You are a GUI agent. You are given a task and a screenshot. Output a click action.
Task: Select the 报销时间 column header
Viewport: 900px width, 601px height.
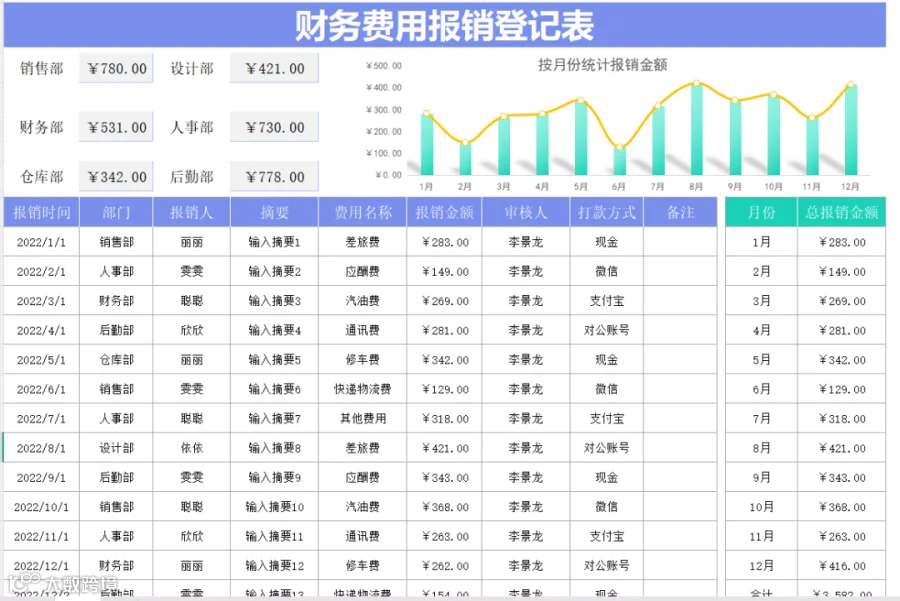(x=41, y=212)
